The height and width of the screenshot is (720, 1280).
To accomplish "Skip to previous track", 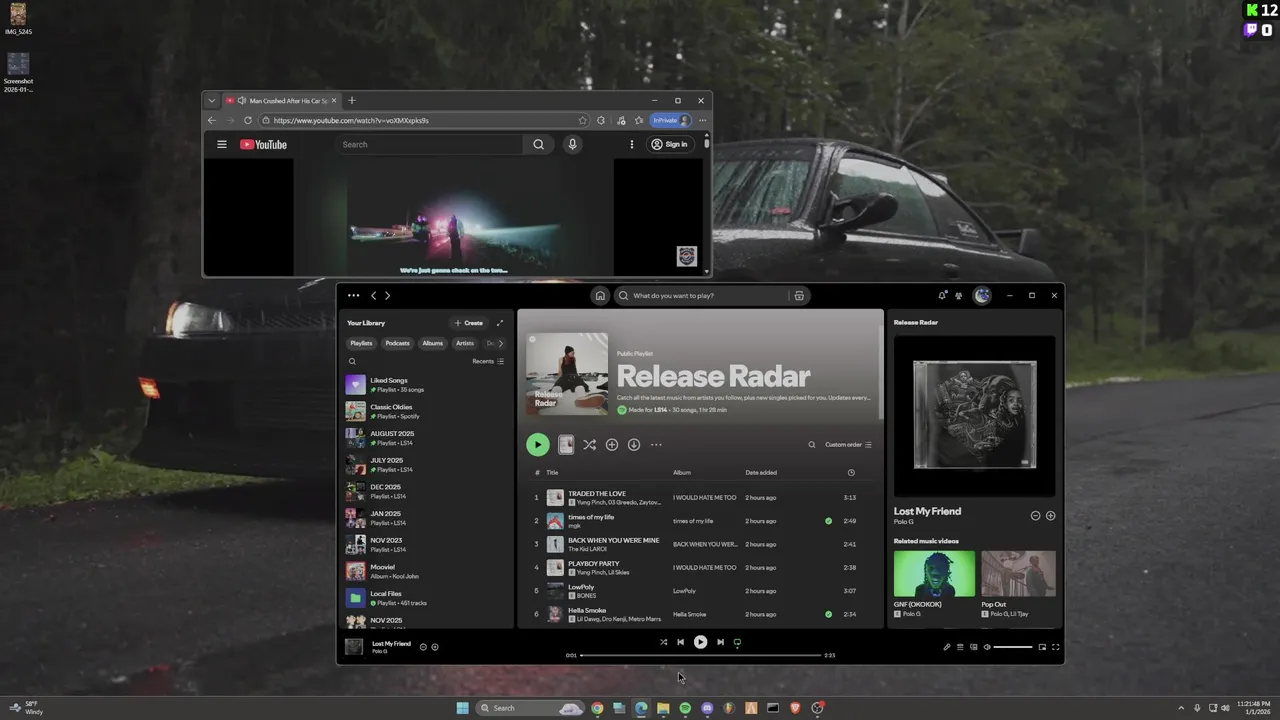I will (680, 642).
